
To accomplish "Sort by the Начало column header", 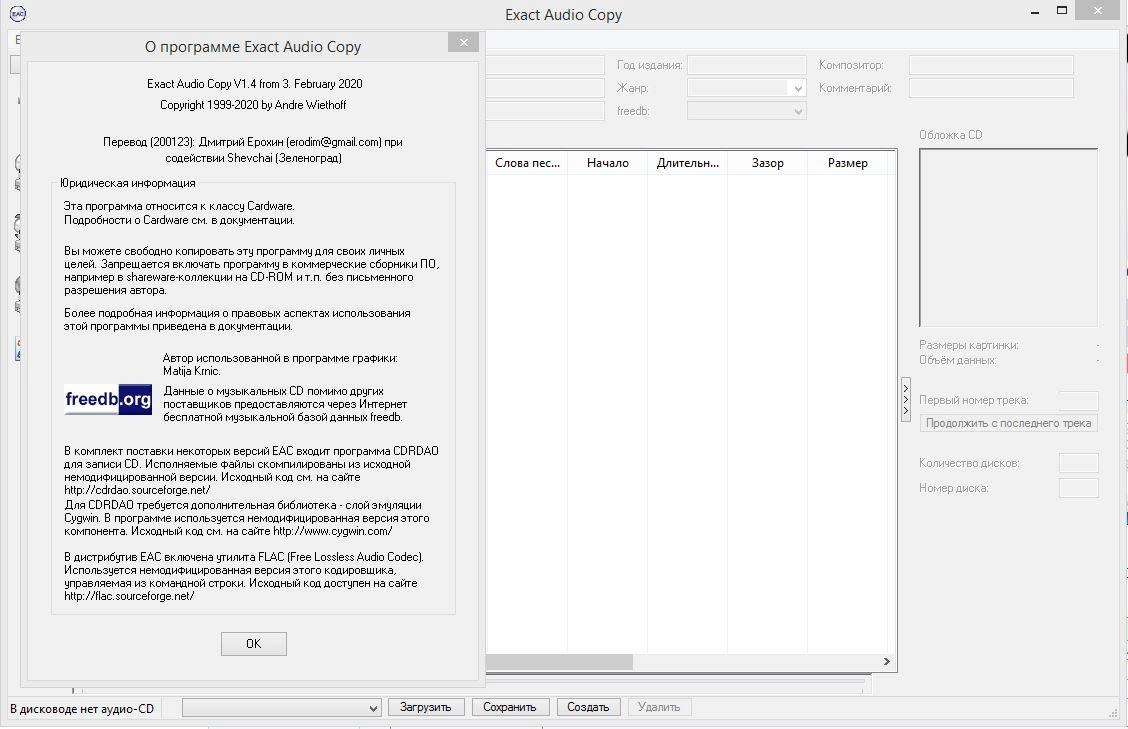I will click(x=607, y=163).
